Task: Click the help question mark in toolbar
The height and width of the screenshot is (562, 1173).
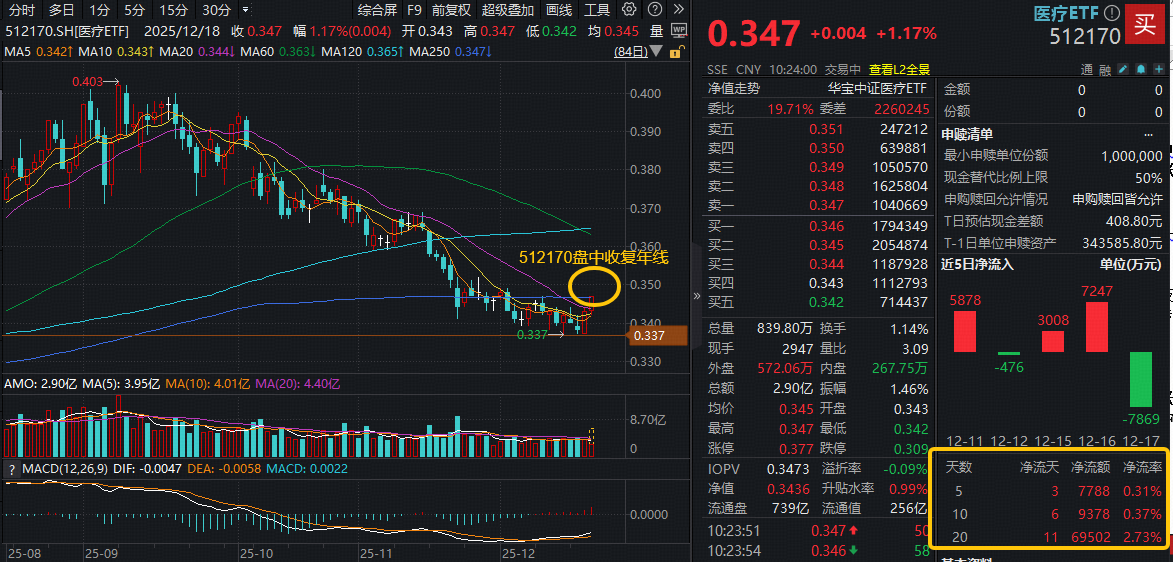Action: 655,10
